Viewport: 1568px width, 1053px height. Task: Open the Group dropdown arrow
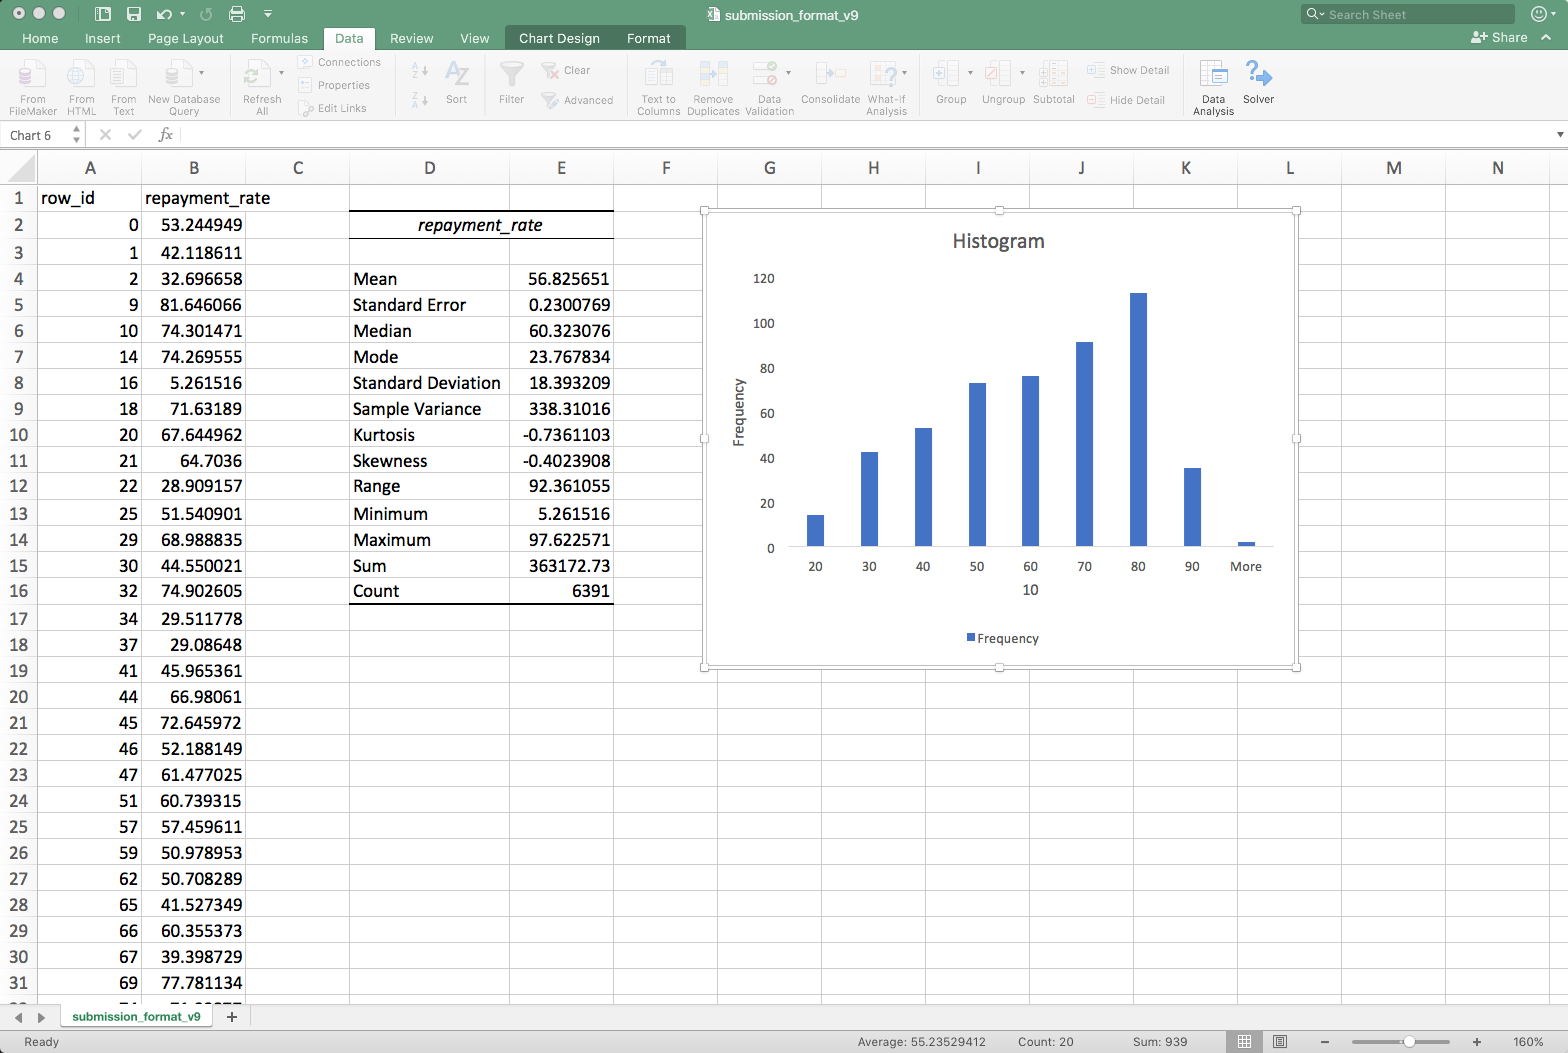[x=970, y=73]
